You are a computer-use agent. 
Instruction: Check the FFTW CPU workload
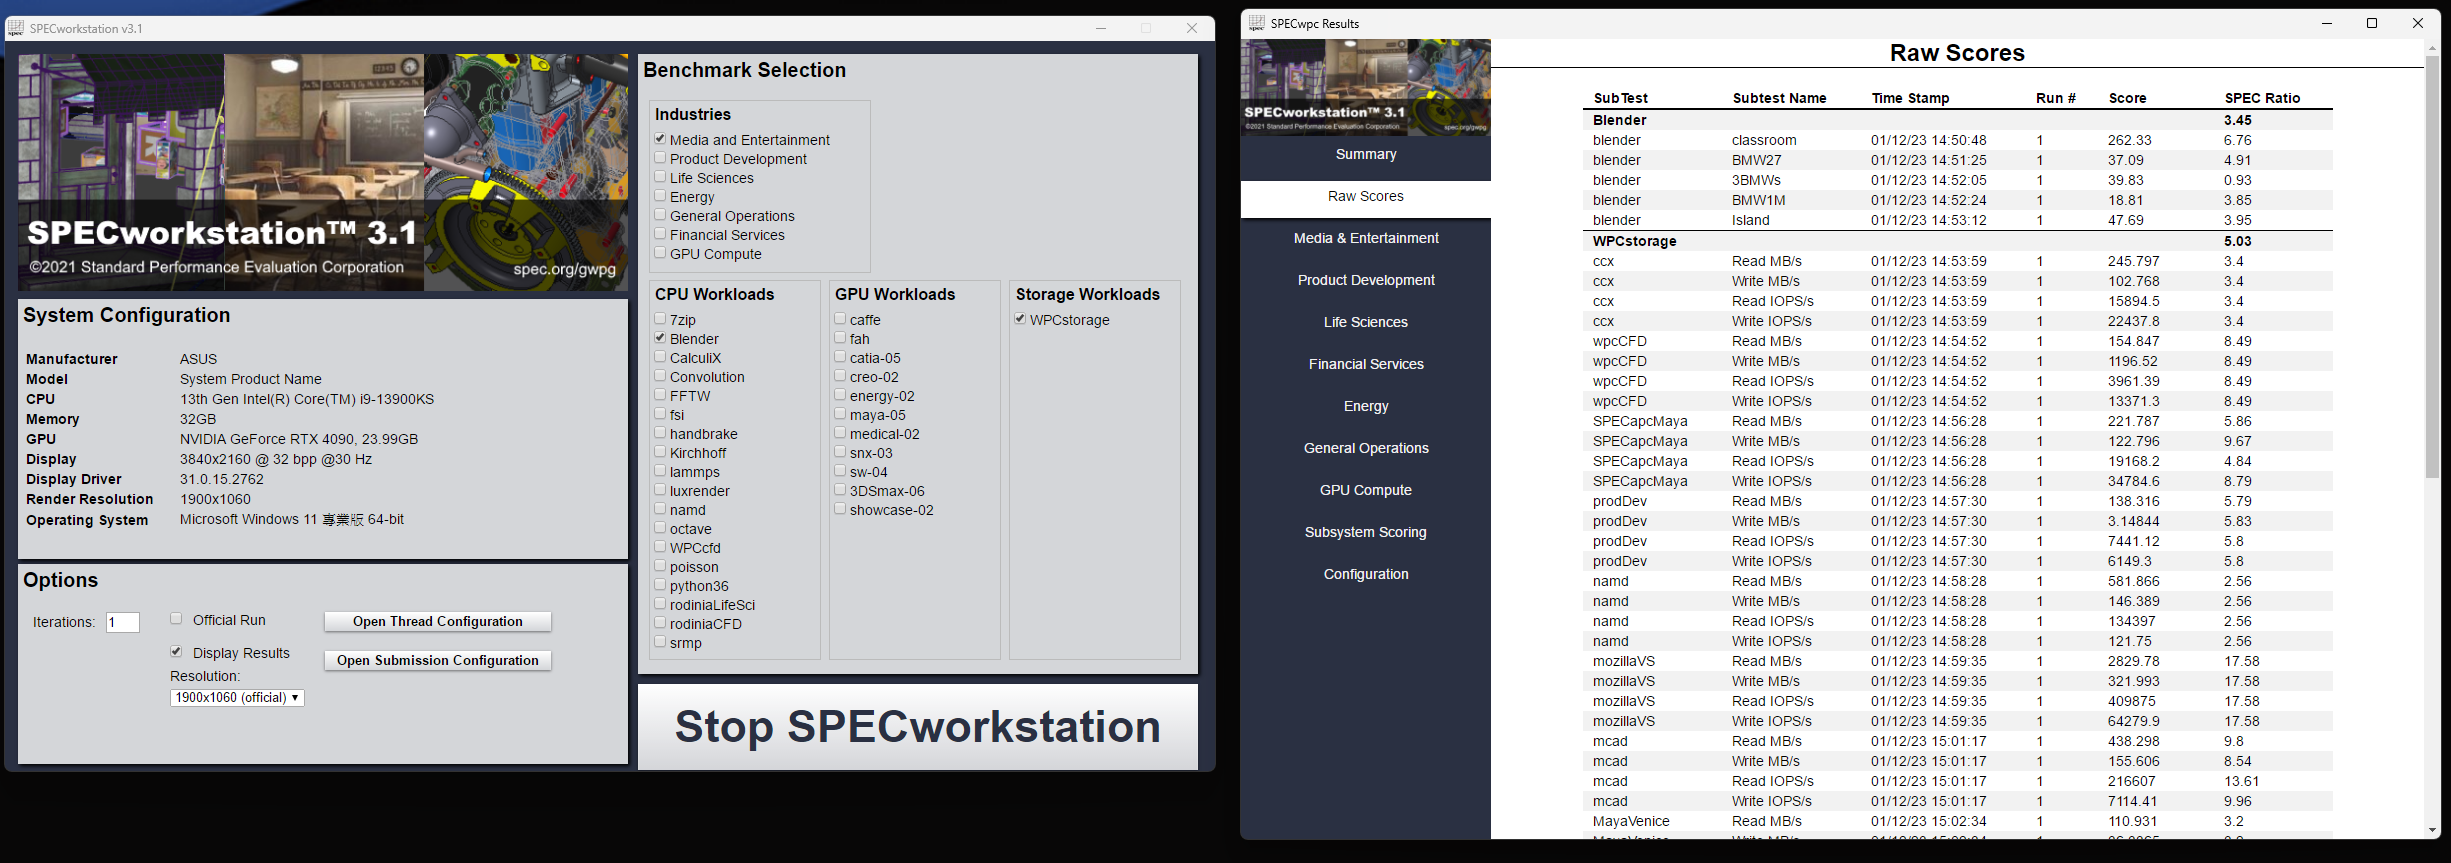(x=660, y=395)
